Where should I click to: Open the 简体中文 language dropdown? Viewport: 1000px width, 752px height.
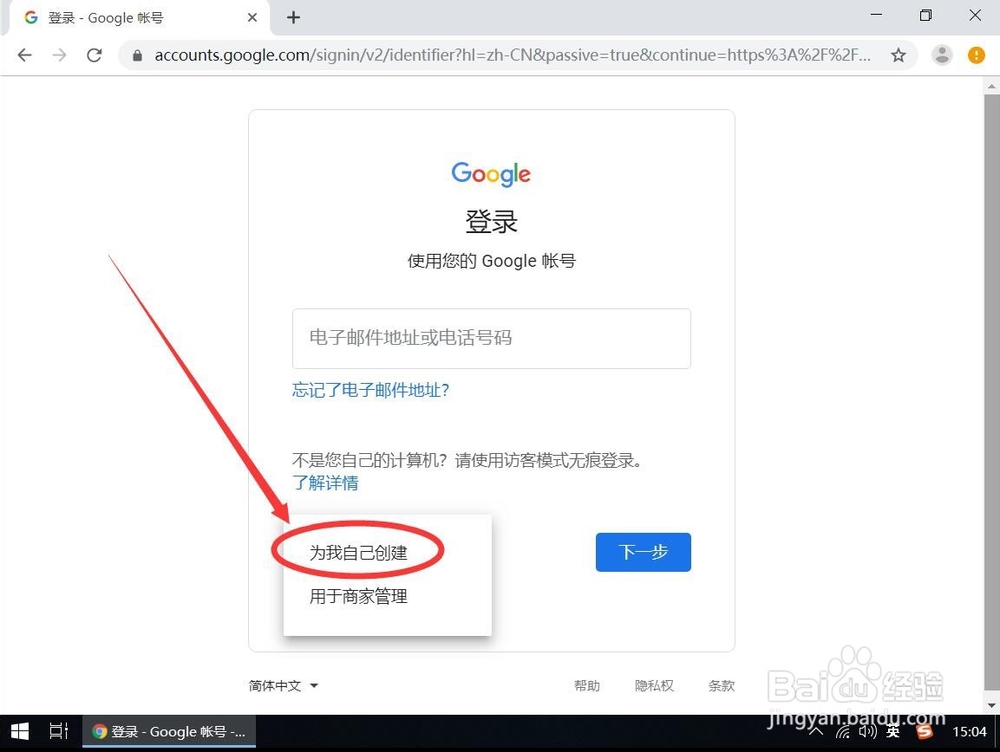coord(283,686)
